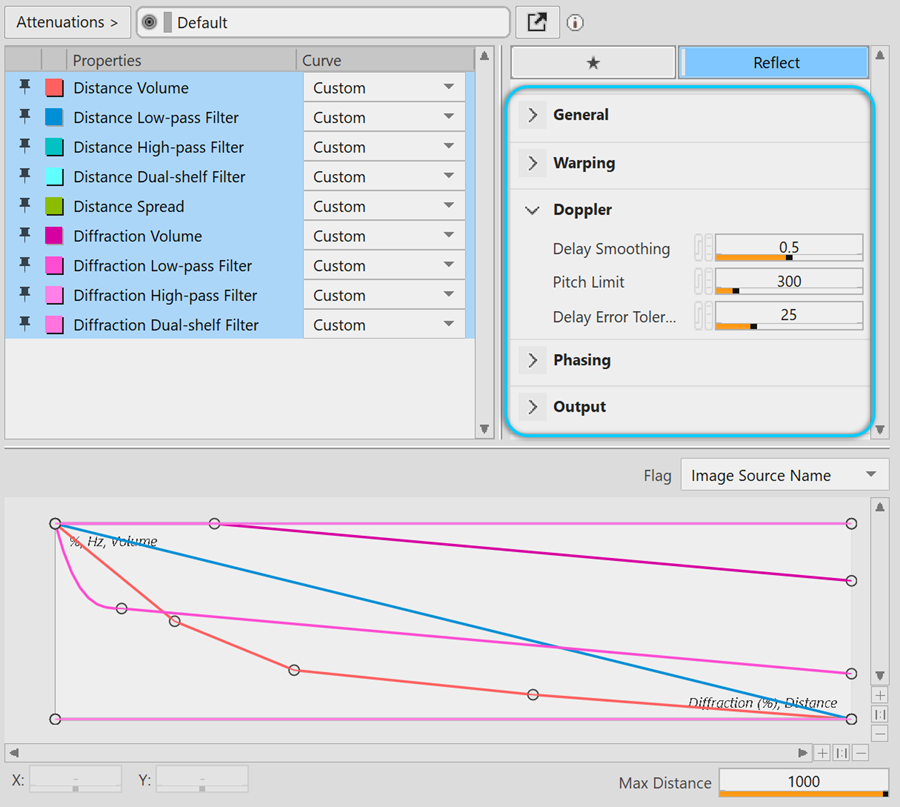Screen dimensions: 900x807
Task: Toggle the pin for Diffraction Dual-shelf Filter
Action: point(25,325)
